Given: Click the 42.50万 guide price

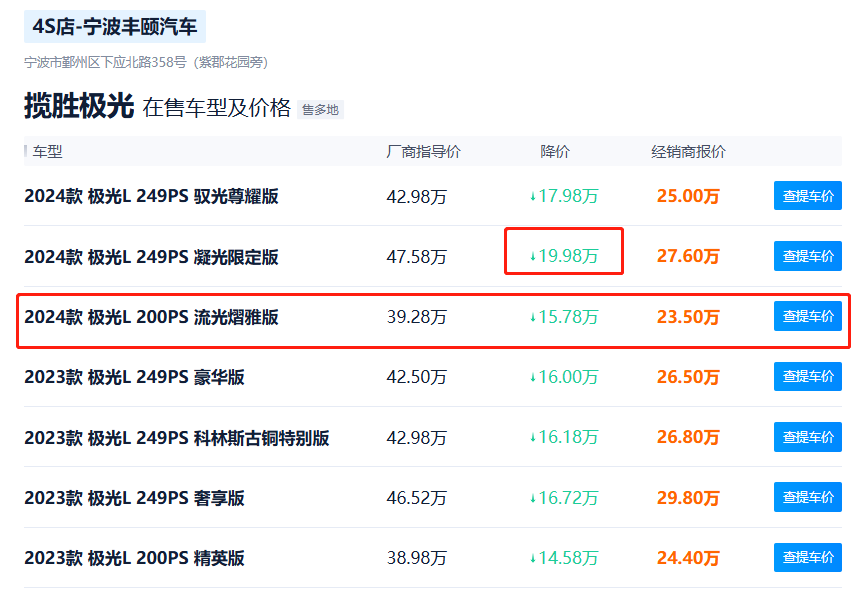Looking at the screenshot, I should click(x=417, y=377).
